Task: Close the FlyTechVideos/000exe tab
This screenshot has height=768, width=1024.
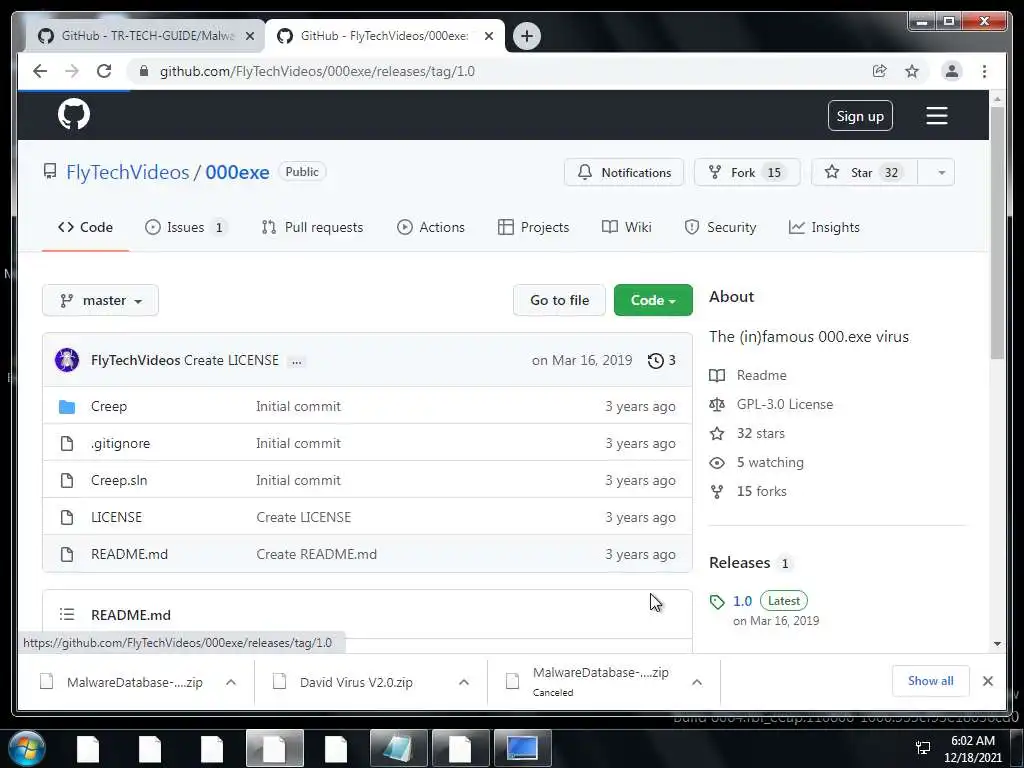Action: point(488,36)
